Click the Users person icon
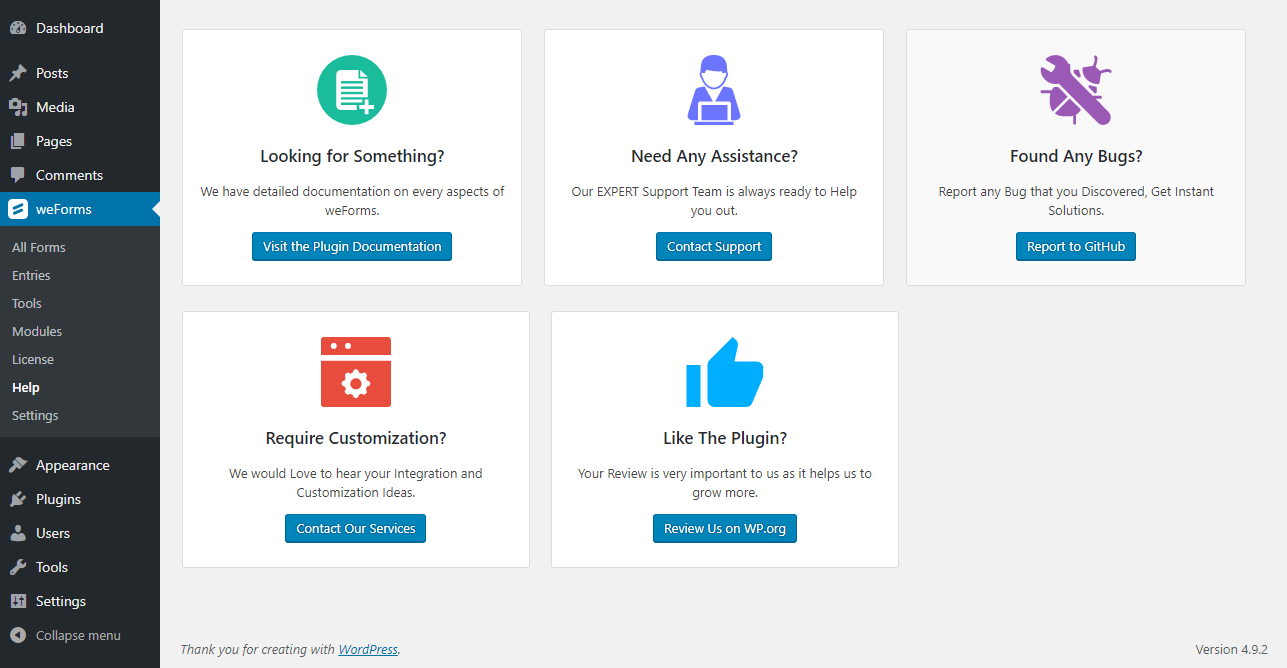This screenshot has width=1287, height=668. [x=18, y=533]
